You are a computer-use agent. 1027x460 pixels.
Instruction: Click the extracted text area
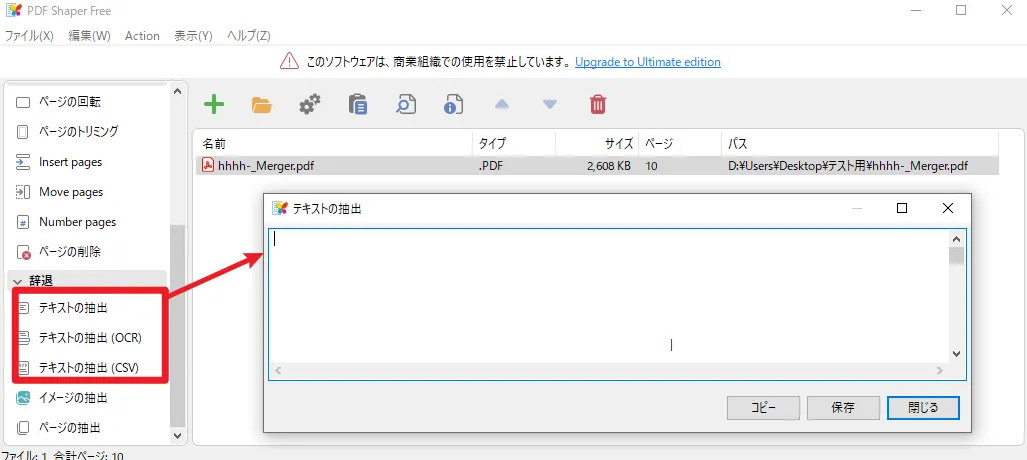[609, 296]
